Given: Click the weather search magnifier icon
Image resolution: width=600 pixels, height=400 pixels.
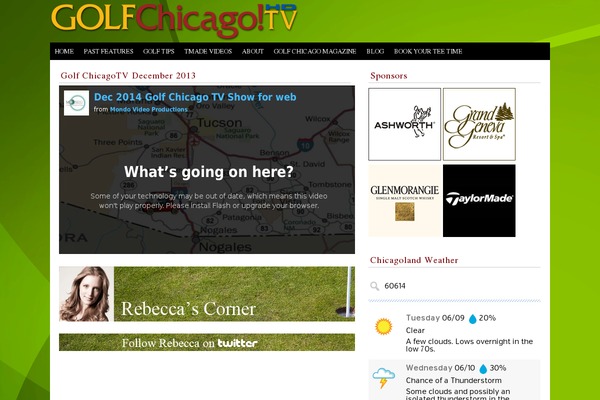Looking at the screenshot, I should click(x=375, y=286).
